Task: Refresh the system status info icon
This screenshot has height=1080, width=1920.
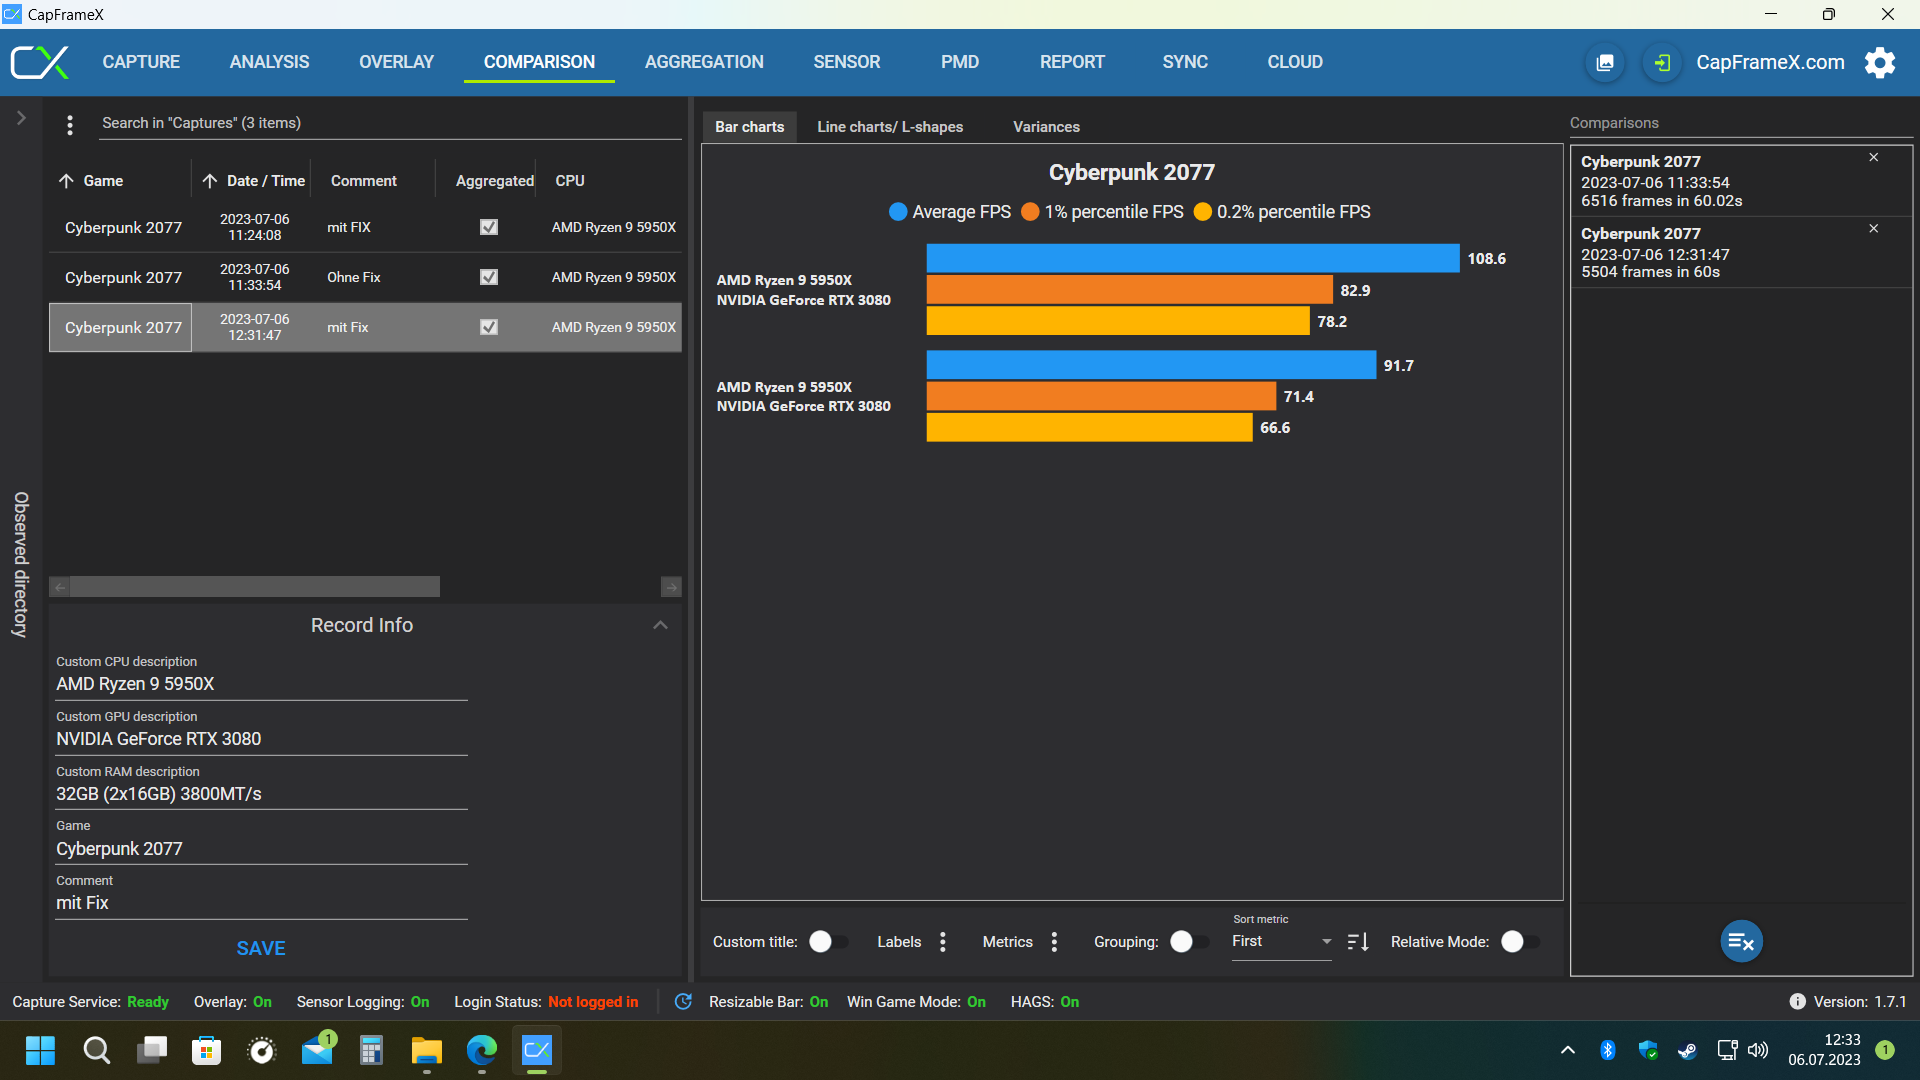Action: point(683,1002)
